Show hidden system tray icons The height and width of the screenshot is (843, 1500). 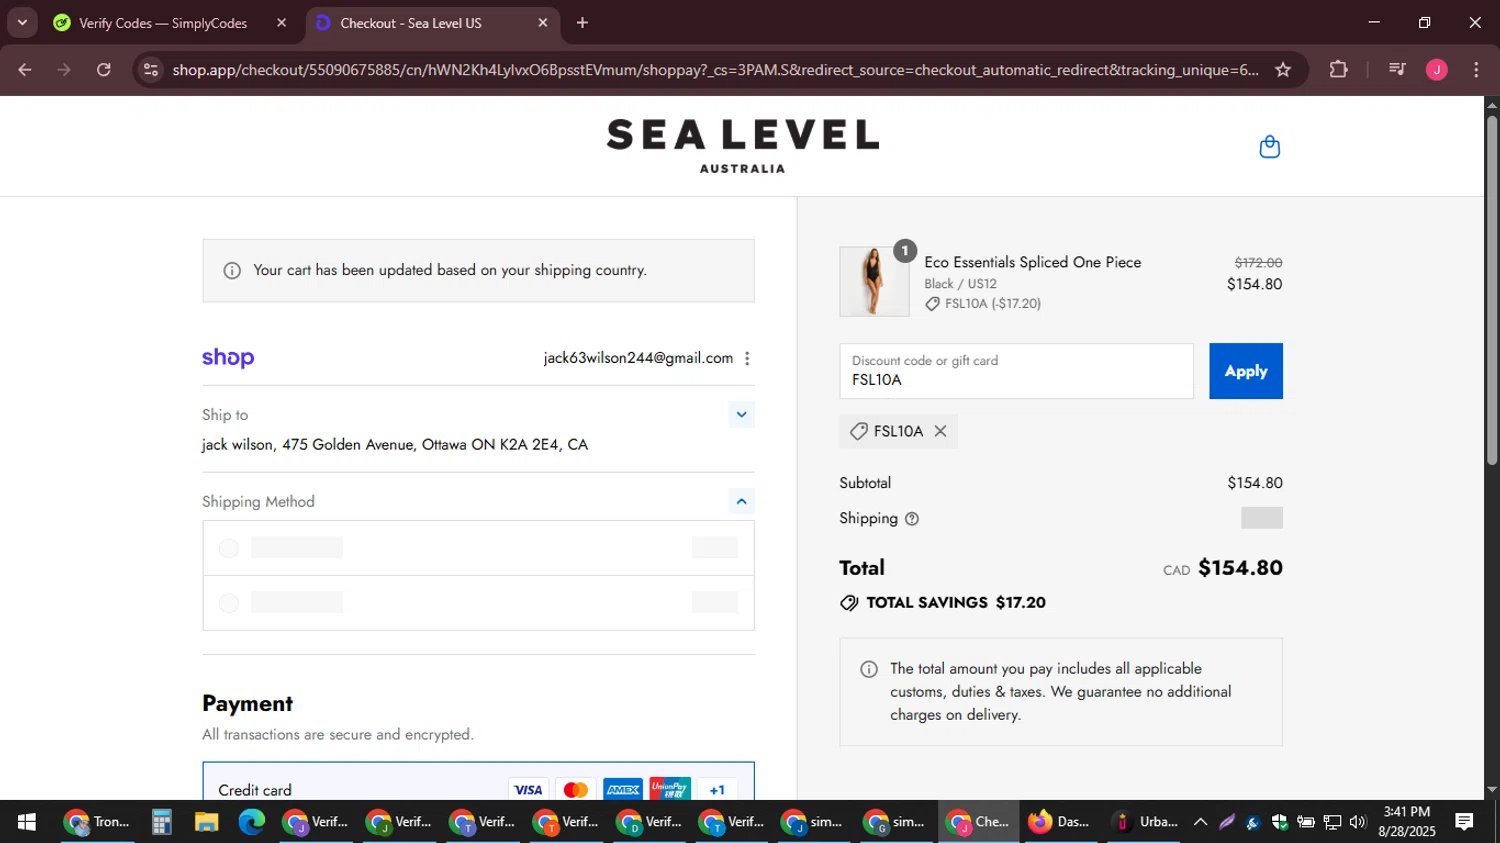(x=1201, y=822)
